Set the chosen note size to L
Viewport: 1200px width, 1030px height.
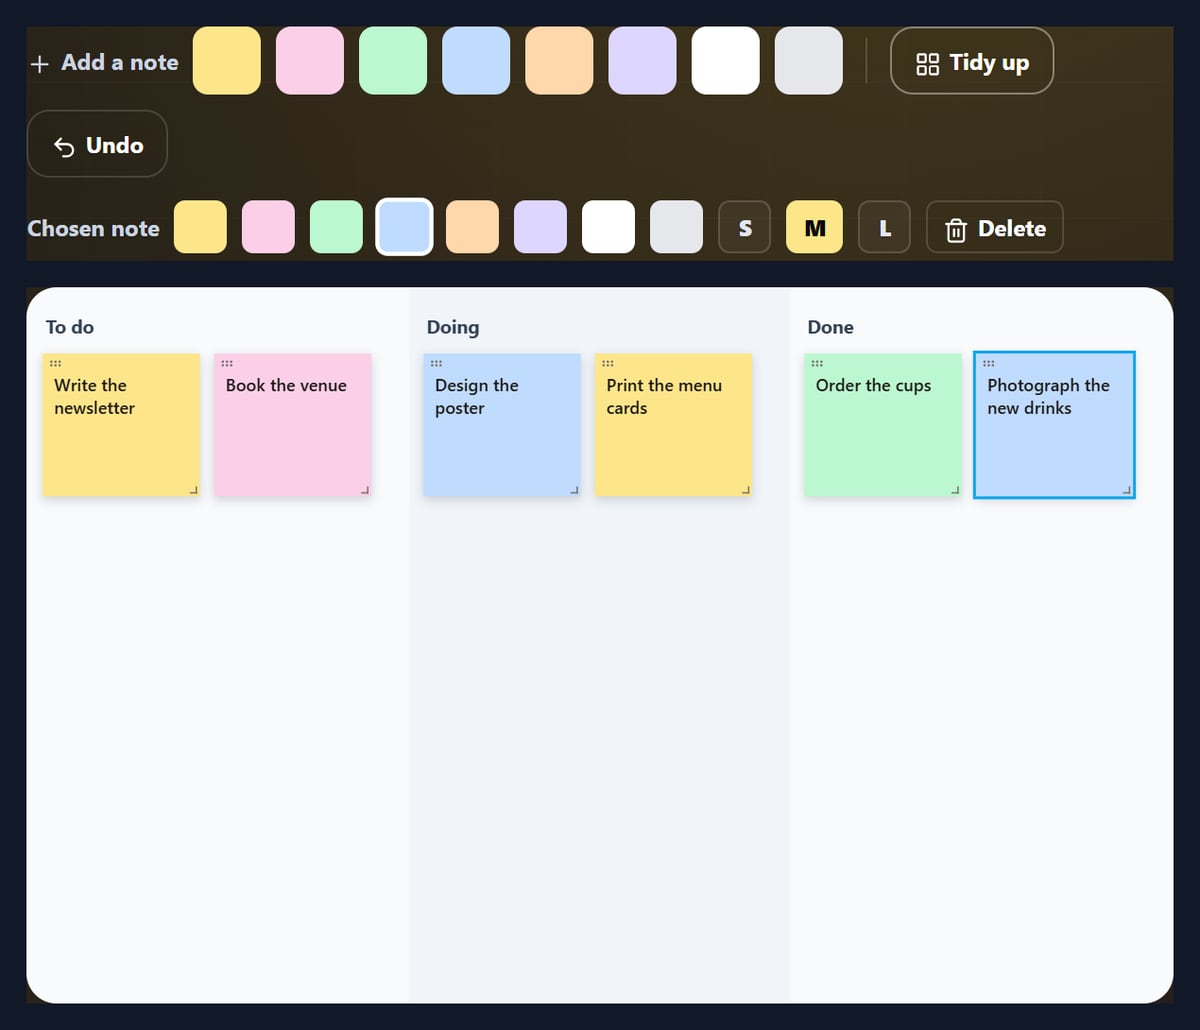click(x=885, y=227)
